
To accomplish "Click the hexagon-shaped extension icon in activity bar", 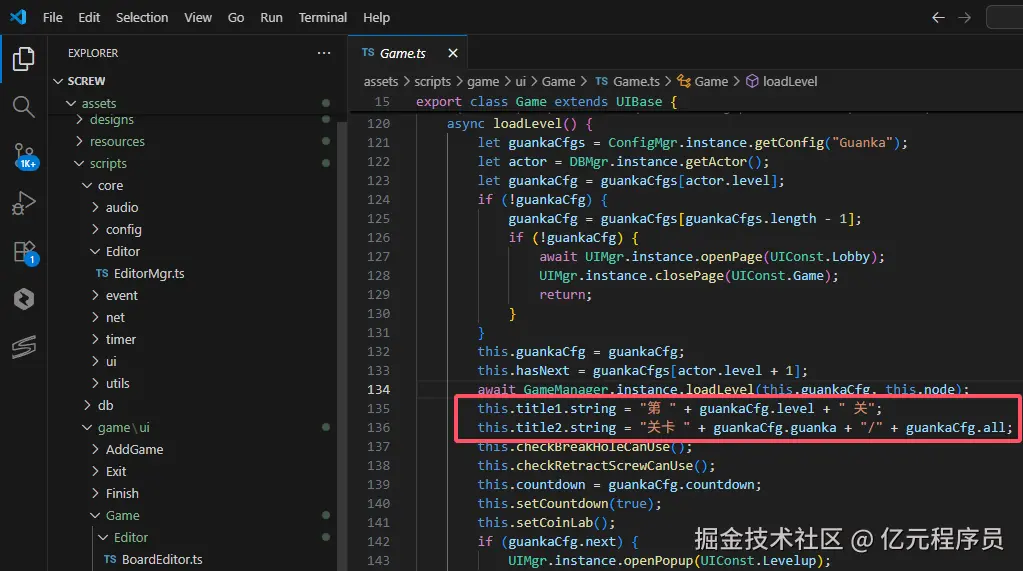I will (24, 299).
